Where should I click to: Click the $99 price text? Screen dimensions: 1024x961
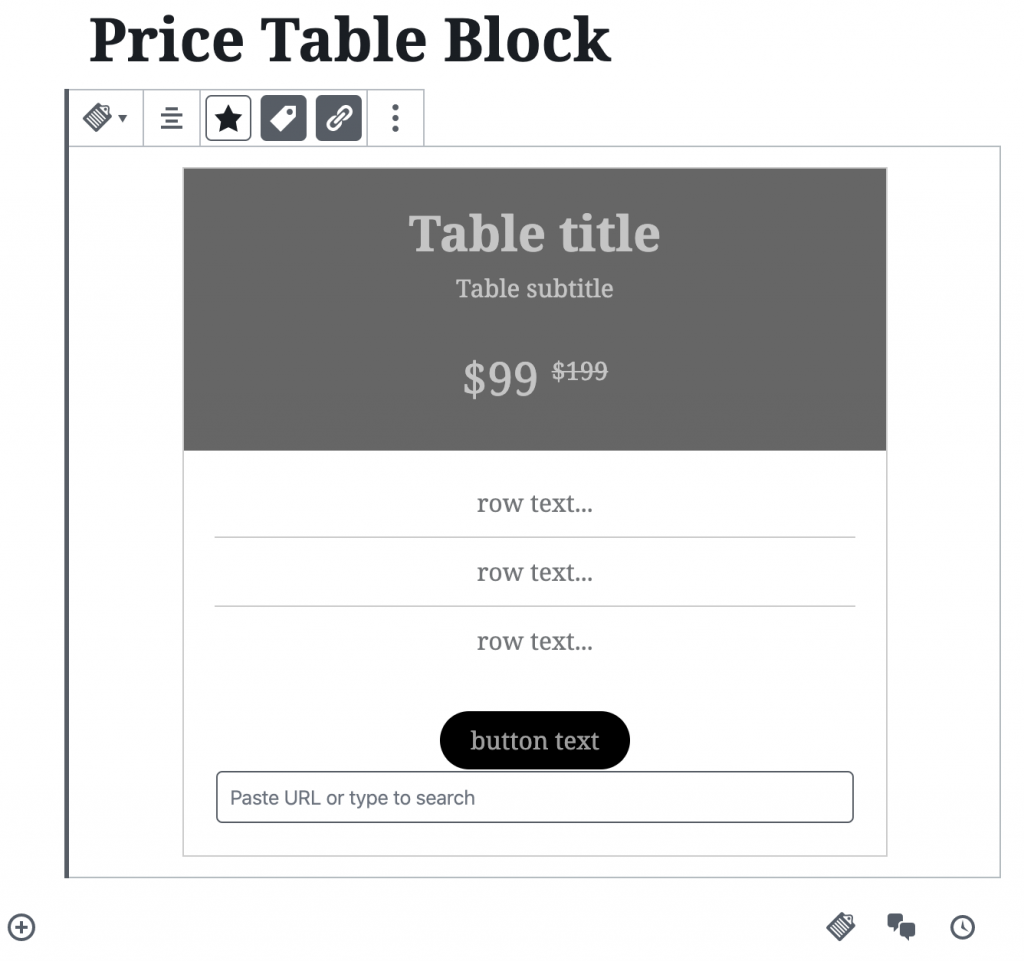coord(500,379)
